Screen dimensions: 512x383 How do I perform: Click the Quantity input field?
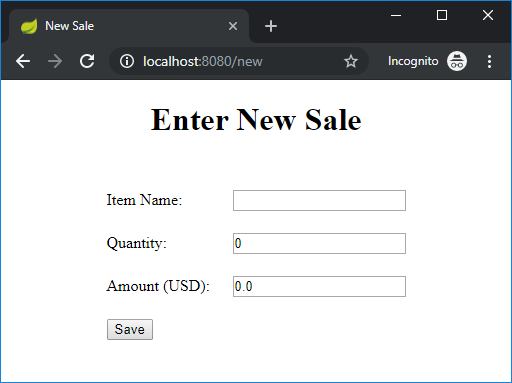click(x=319, y=243)
